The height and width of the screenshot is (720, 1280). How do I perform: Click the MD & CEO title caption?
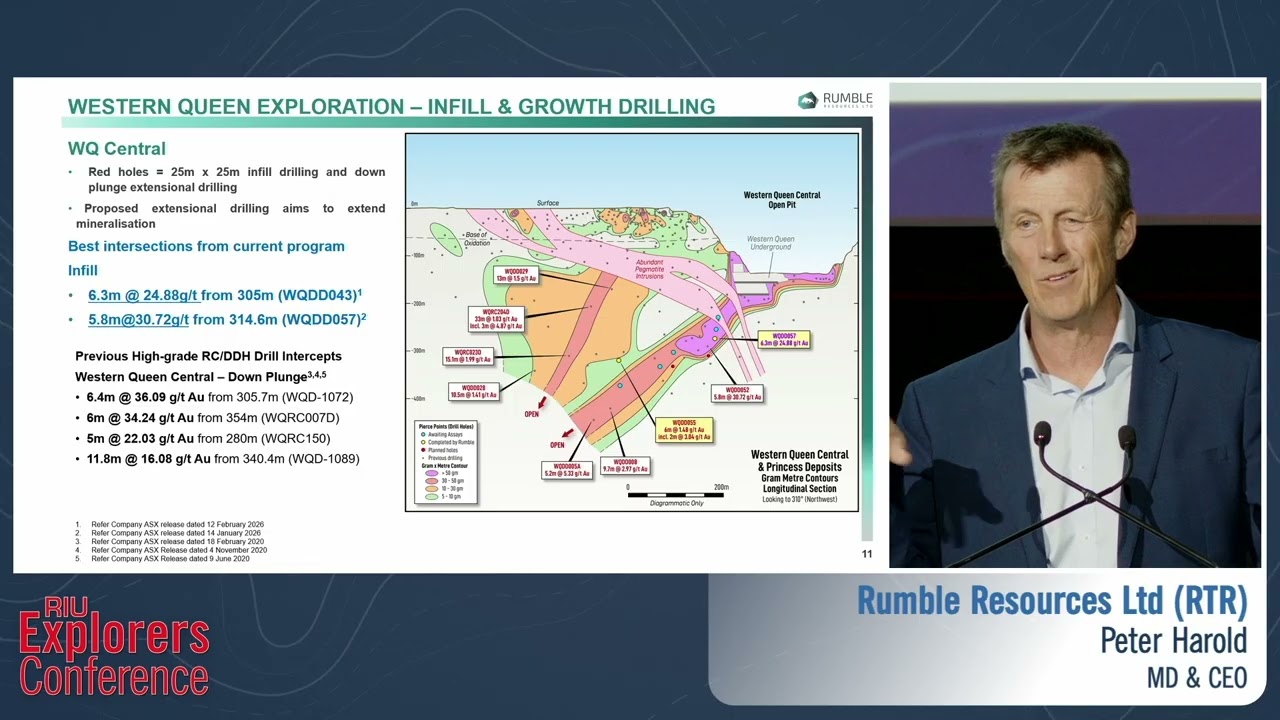click(x=1197, y=678)
